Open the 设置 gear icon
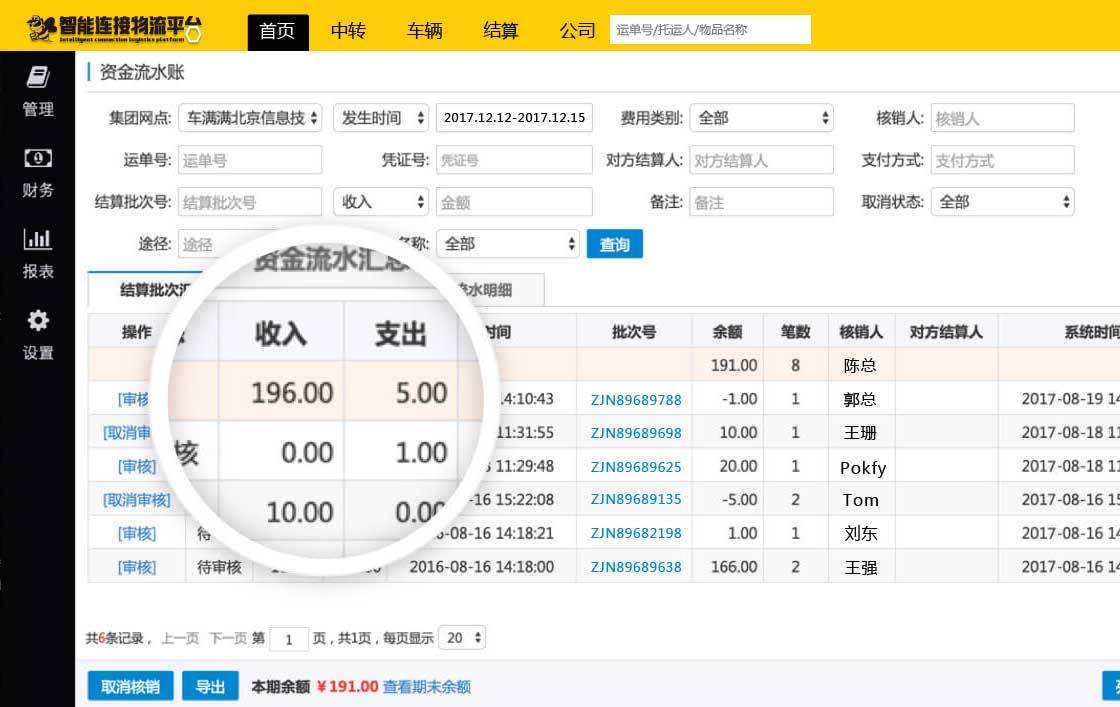 [38, 322]
